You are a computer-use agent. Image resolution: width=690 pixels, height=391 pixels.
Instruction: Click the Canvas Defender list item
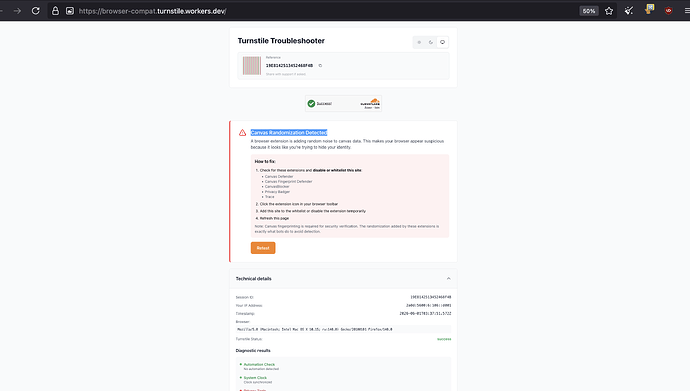pos(279,176)
